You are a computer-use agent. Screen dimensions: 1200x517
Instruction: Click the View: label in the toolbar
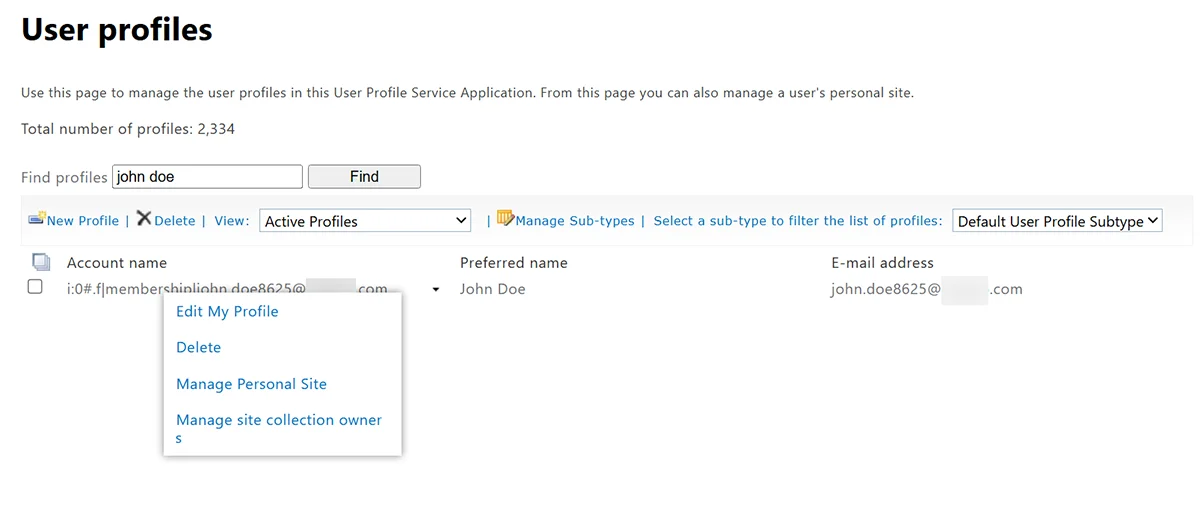pos(232,221)
